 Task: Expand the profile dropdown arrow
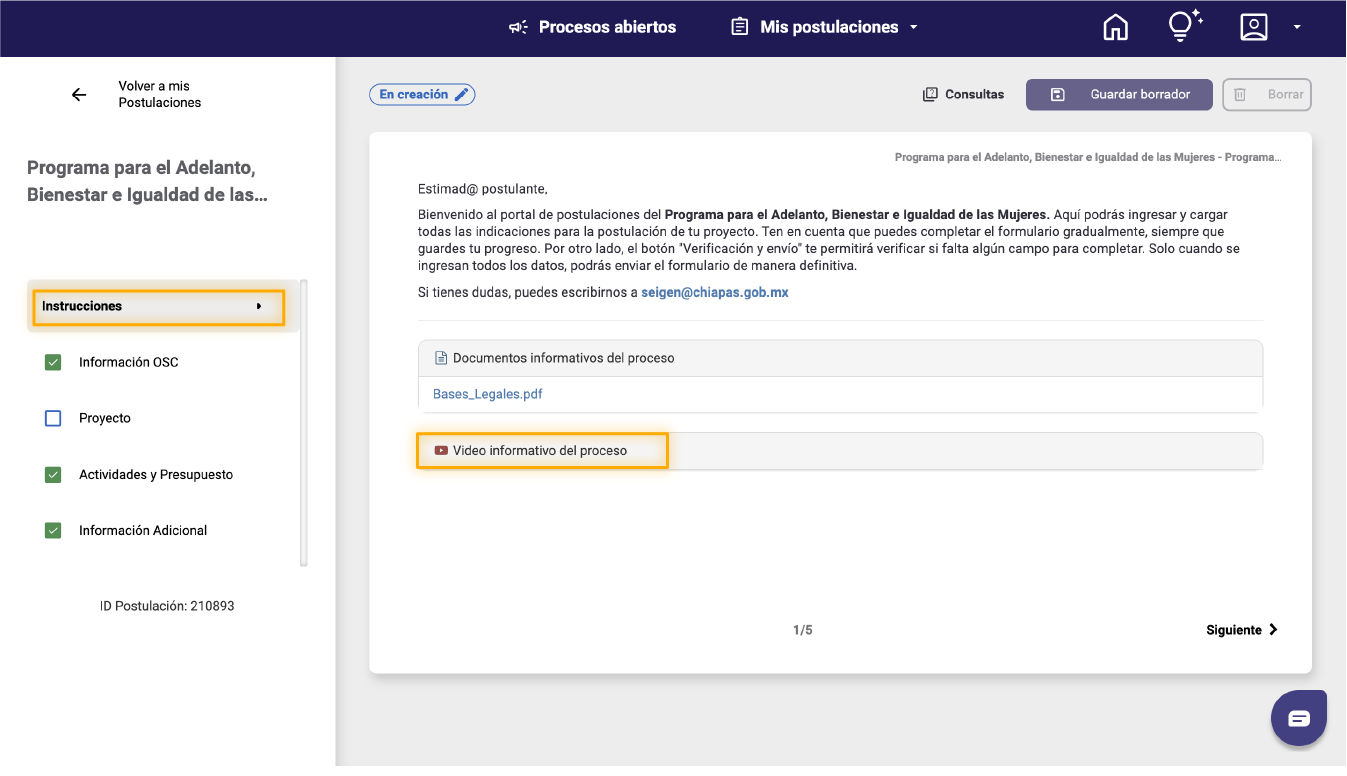(1297, 28)
